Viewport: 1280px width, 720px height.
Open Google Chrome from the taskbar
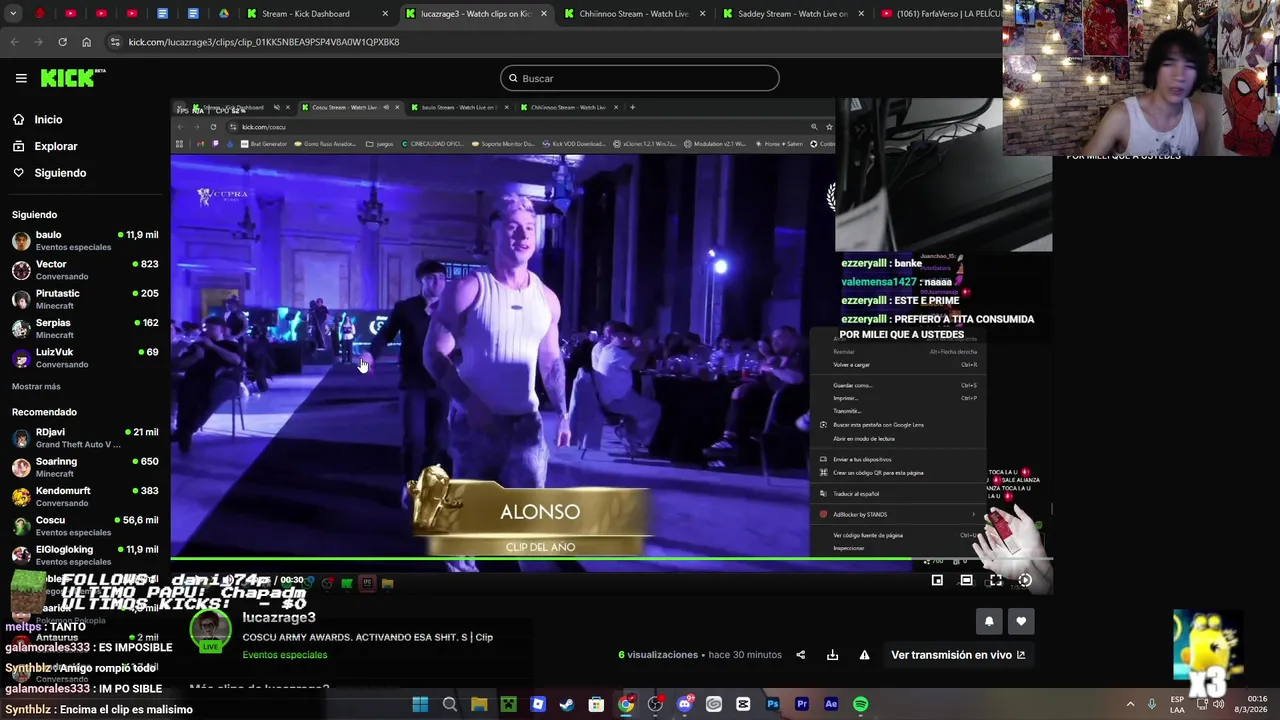[x=625, y=704]
